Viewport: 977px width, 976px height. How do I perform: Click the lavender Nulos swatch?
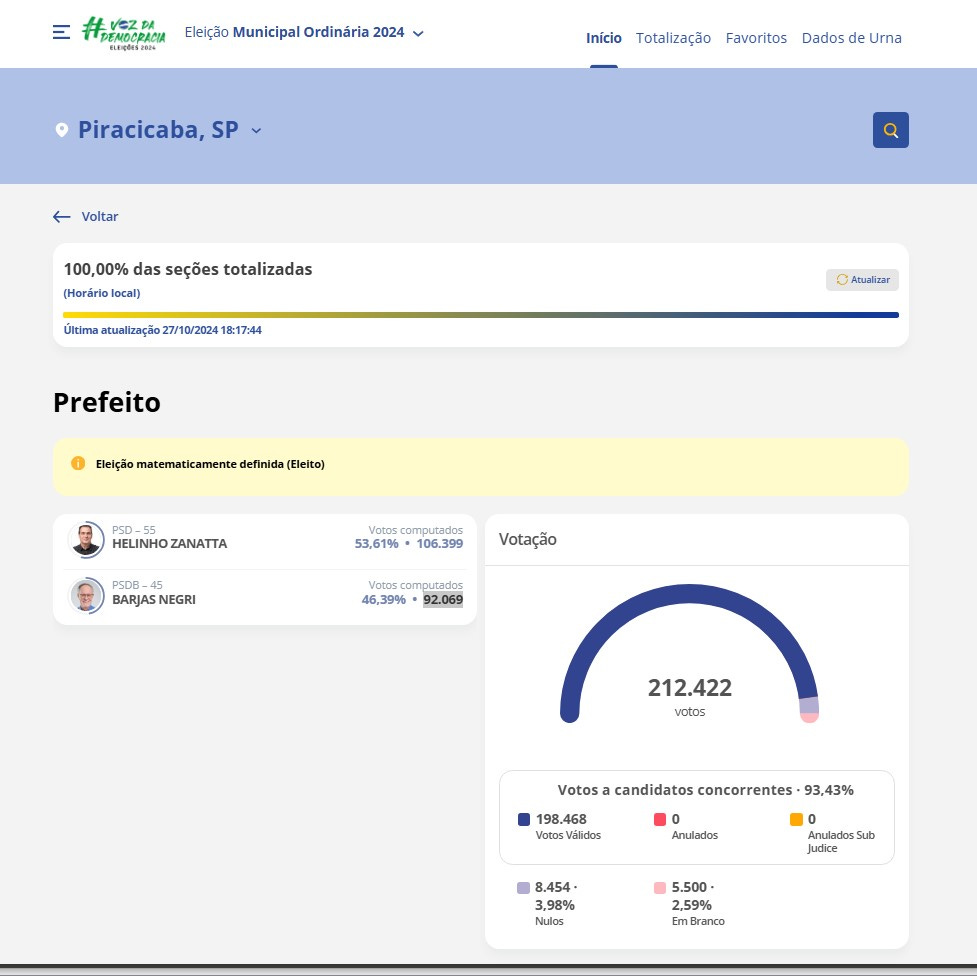tap(523, 888)
